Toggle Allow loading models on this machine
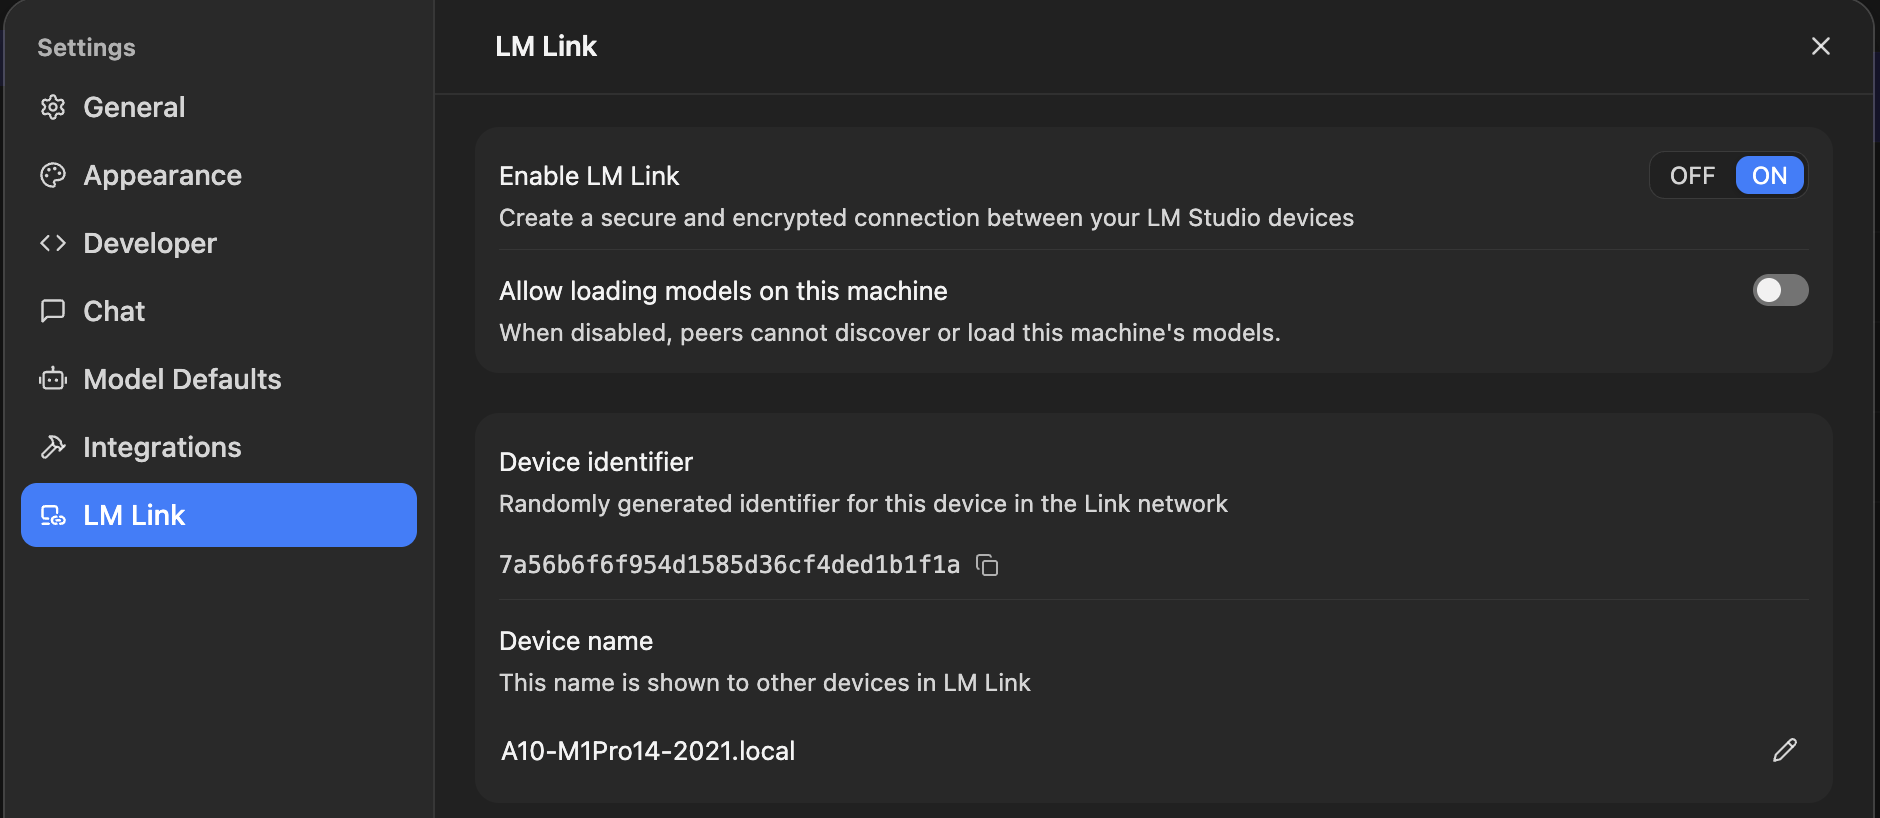The height and width of the screenshot is (818, 1880). tap(1780, 290)
